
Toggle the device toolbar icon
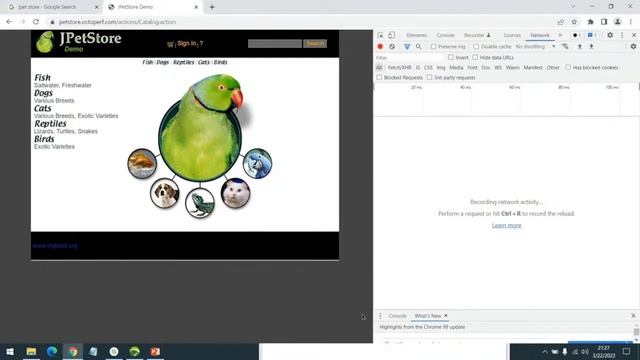coord(391,36)
